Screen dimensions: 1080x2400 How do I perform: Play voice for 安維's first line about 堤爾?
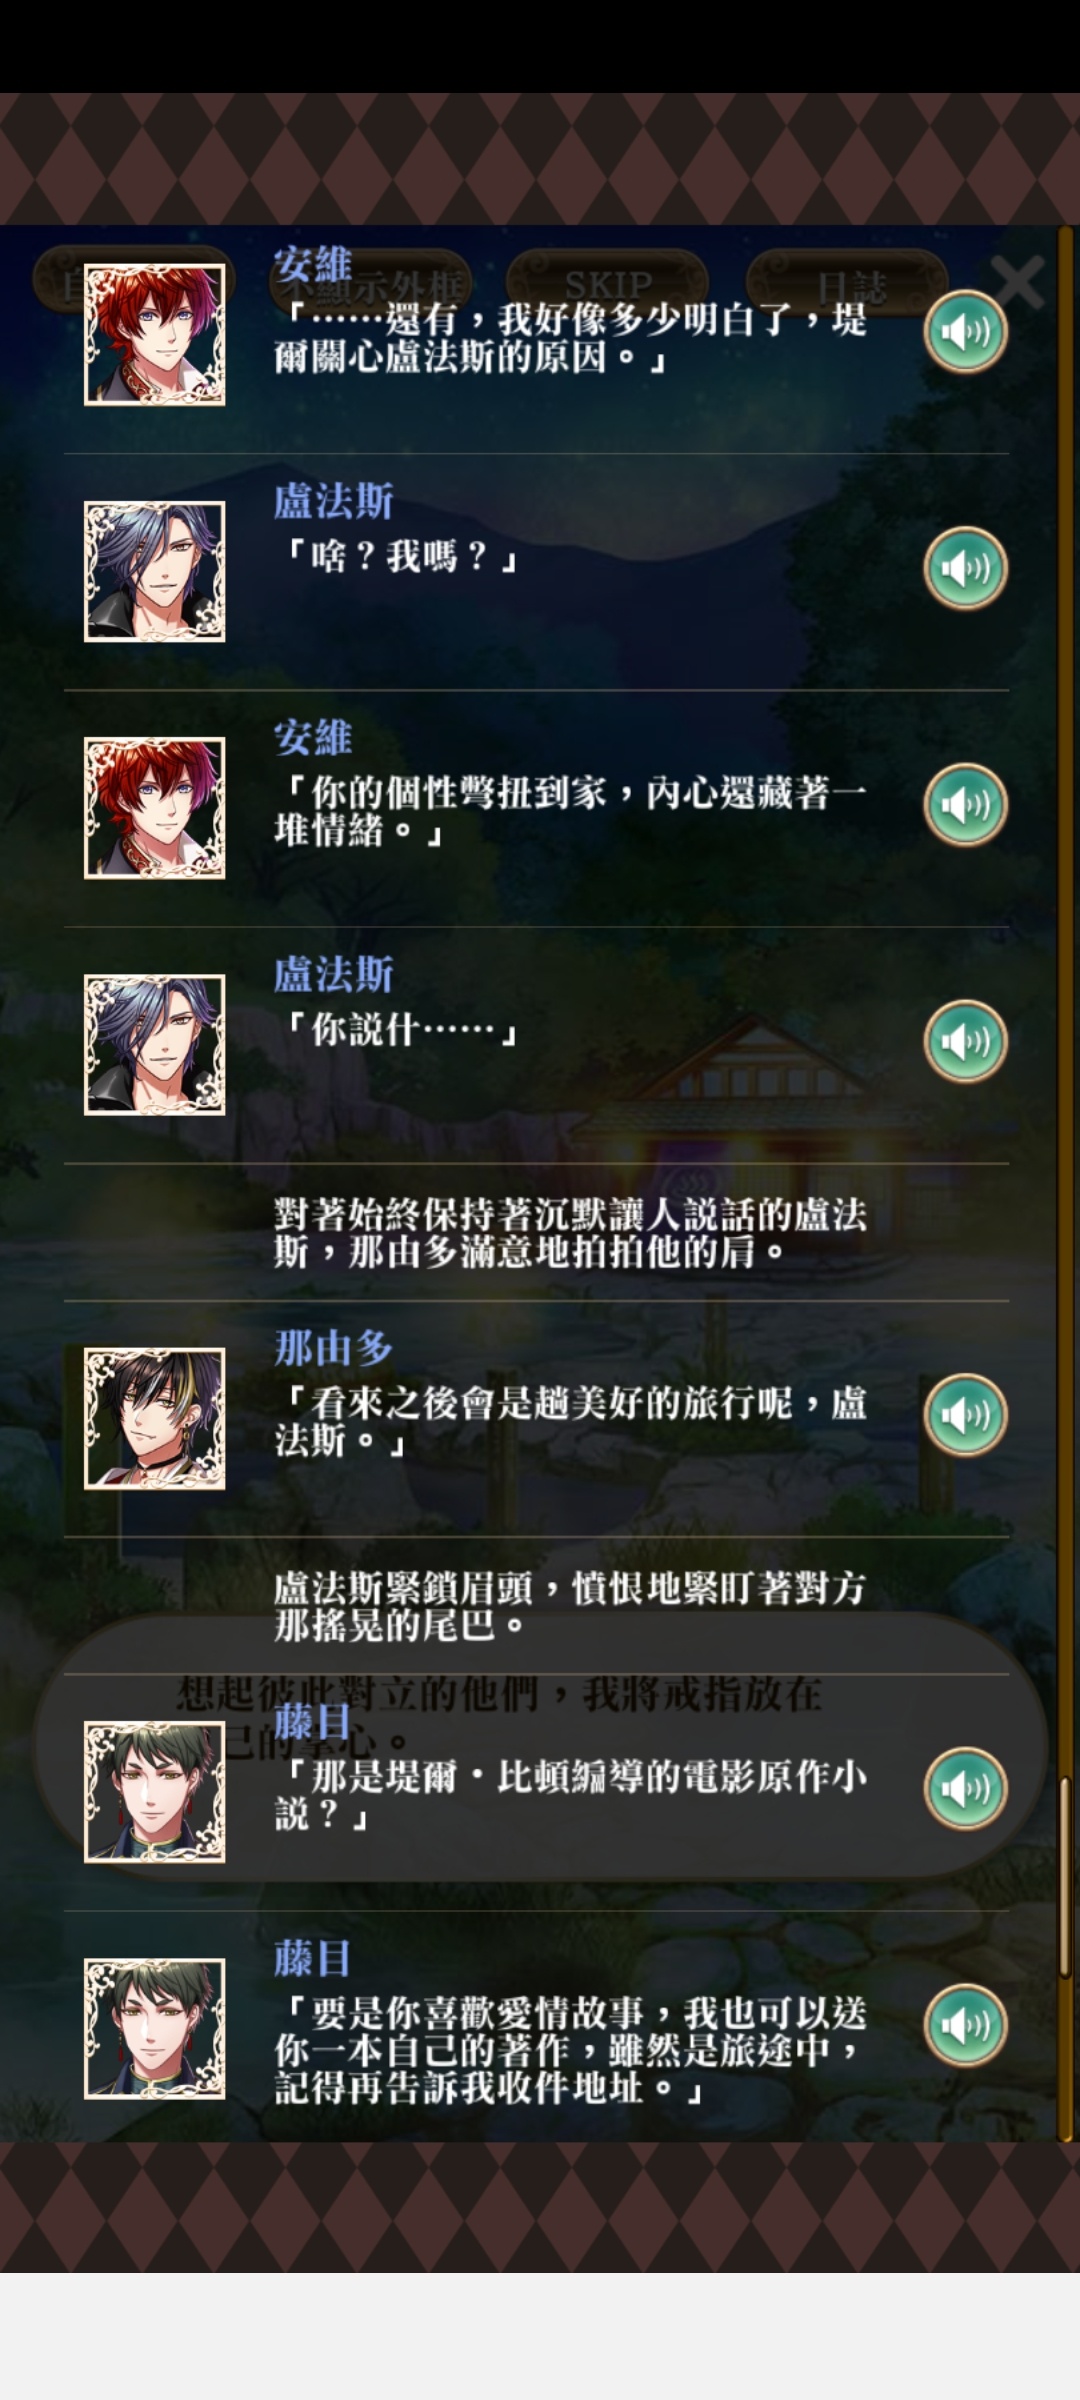point(965,331)
